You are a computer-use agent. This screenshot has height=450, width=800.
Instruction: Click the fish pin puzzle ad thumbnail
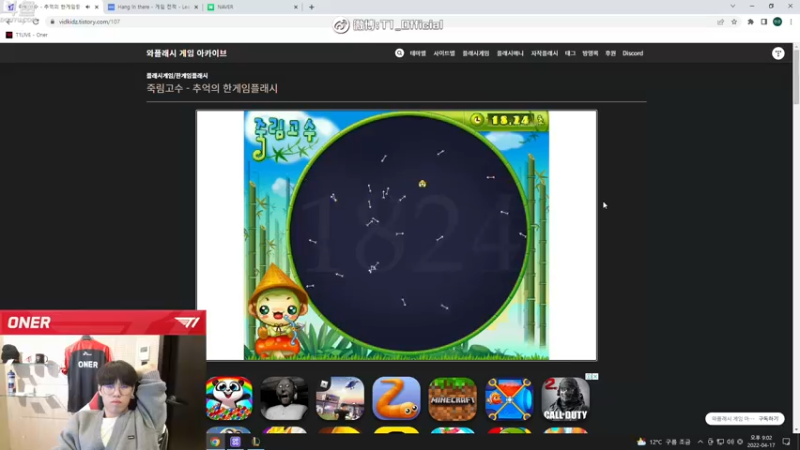pos(509,398)
